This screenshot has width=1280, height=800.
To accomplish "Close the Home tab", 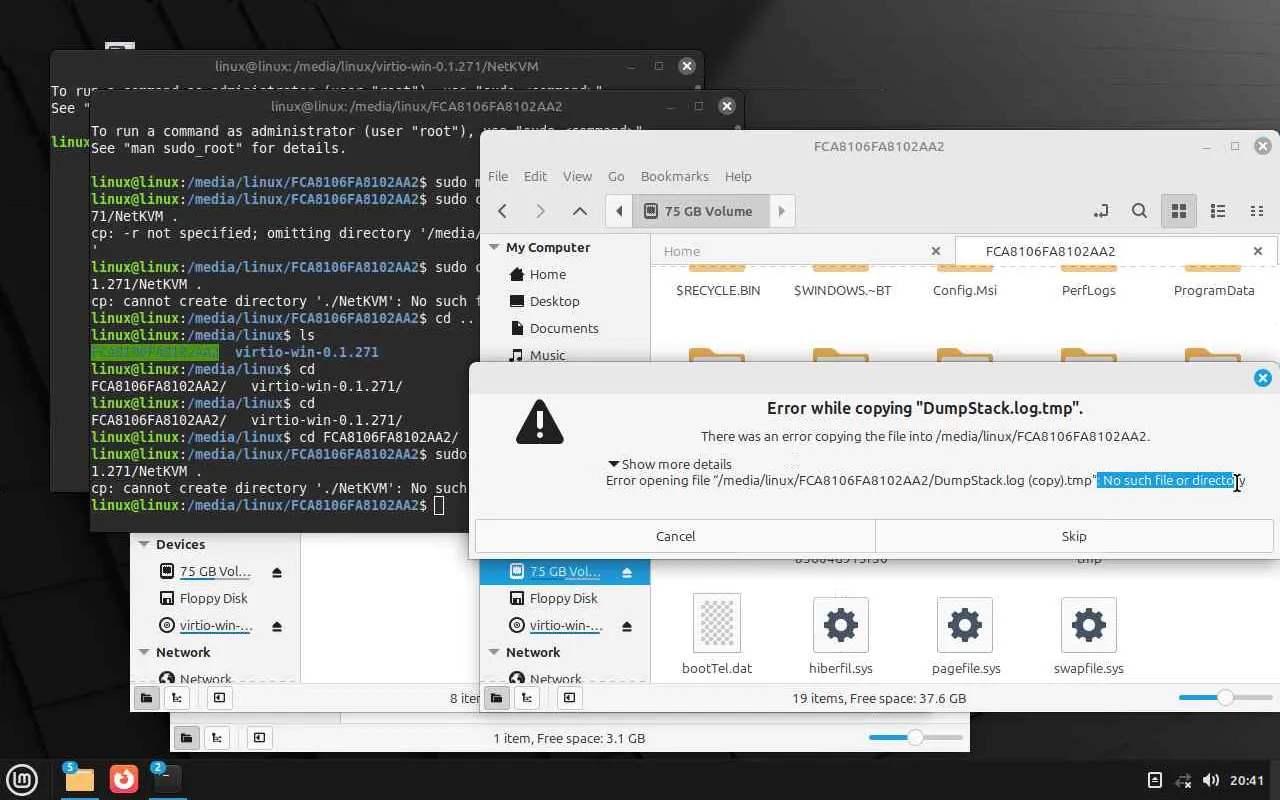I will pos(936,251).
